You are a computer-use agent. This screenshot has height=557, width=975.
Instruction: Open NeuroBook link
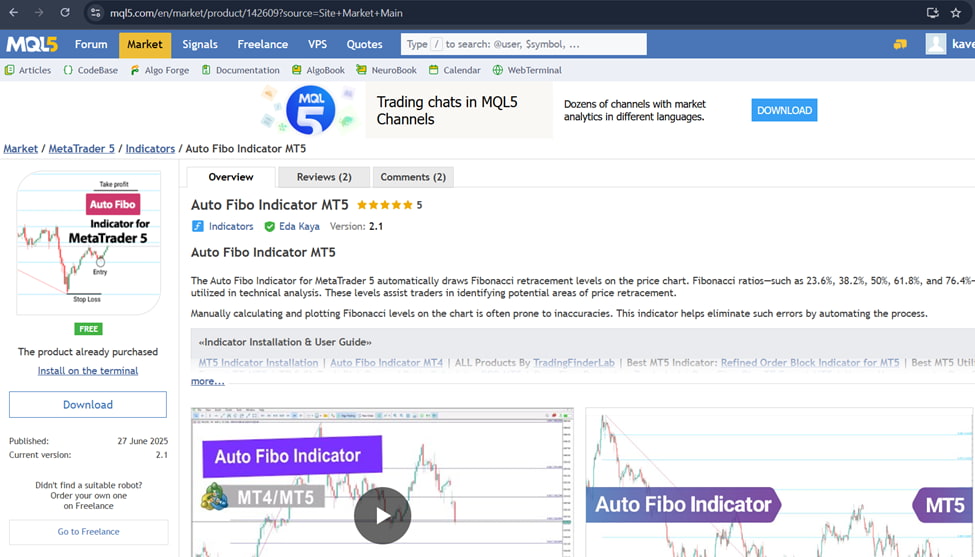point(386,70)
